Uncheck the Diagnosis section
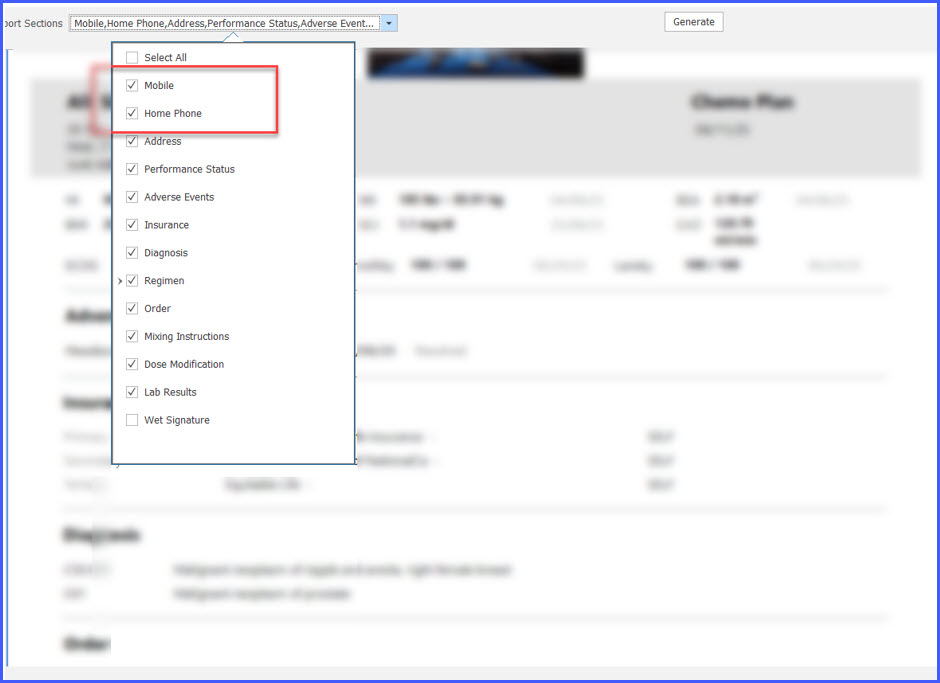 (x=132, y=252)
